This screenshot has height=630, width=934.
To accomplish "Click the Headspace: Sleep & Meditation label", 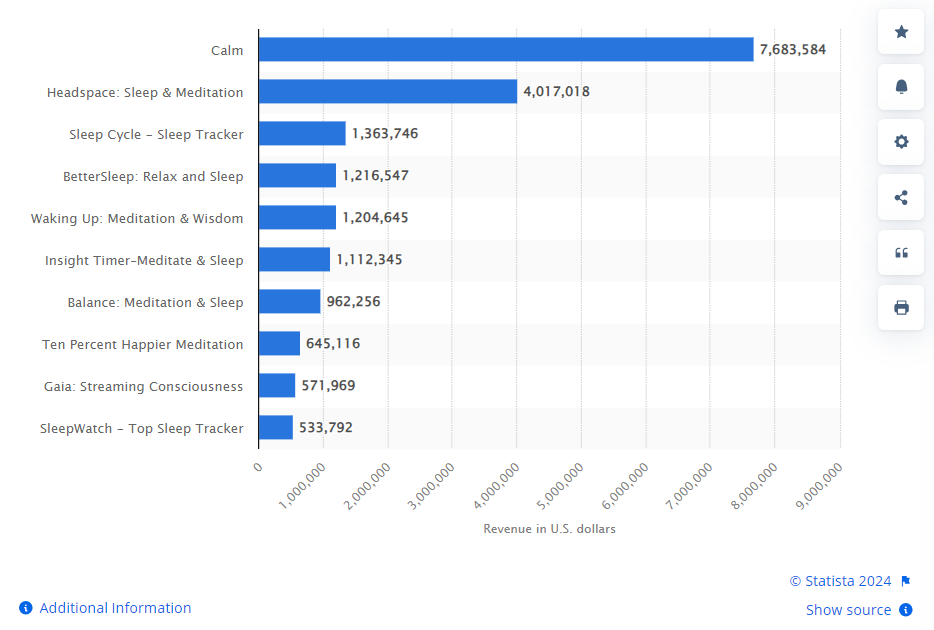I will 145,92.
